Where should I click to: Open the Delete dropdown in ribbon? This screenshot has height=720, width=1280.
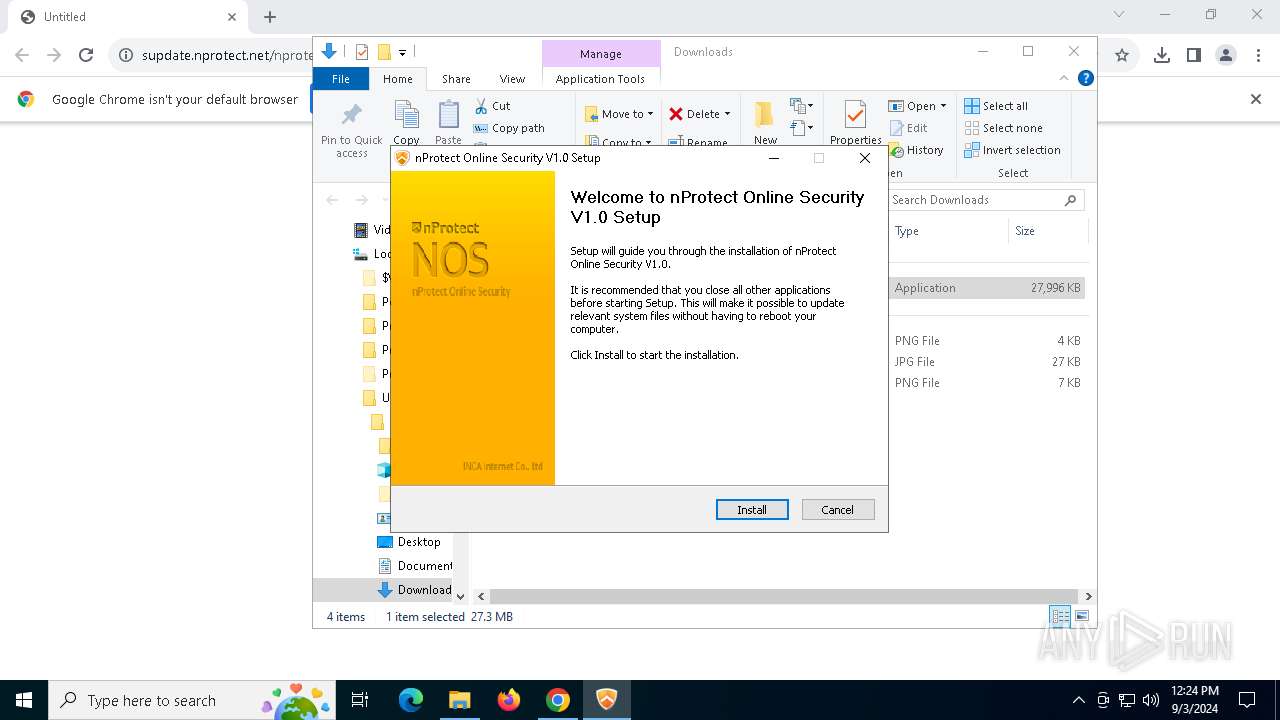tap(700, 114)
